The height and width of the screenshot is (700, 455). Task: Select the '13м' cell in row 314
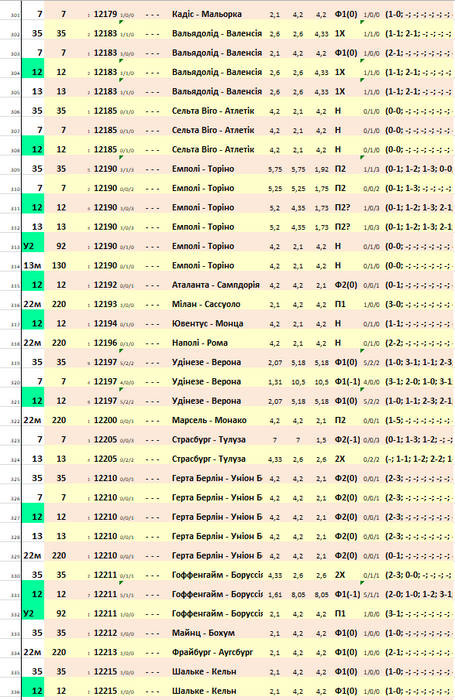[33, 266]
